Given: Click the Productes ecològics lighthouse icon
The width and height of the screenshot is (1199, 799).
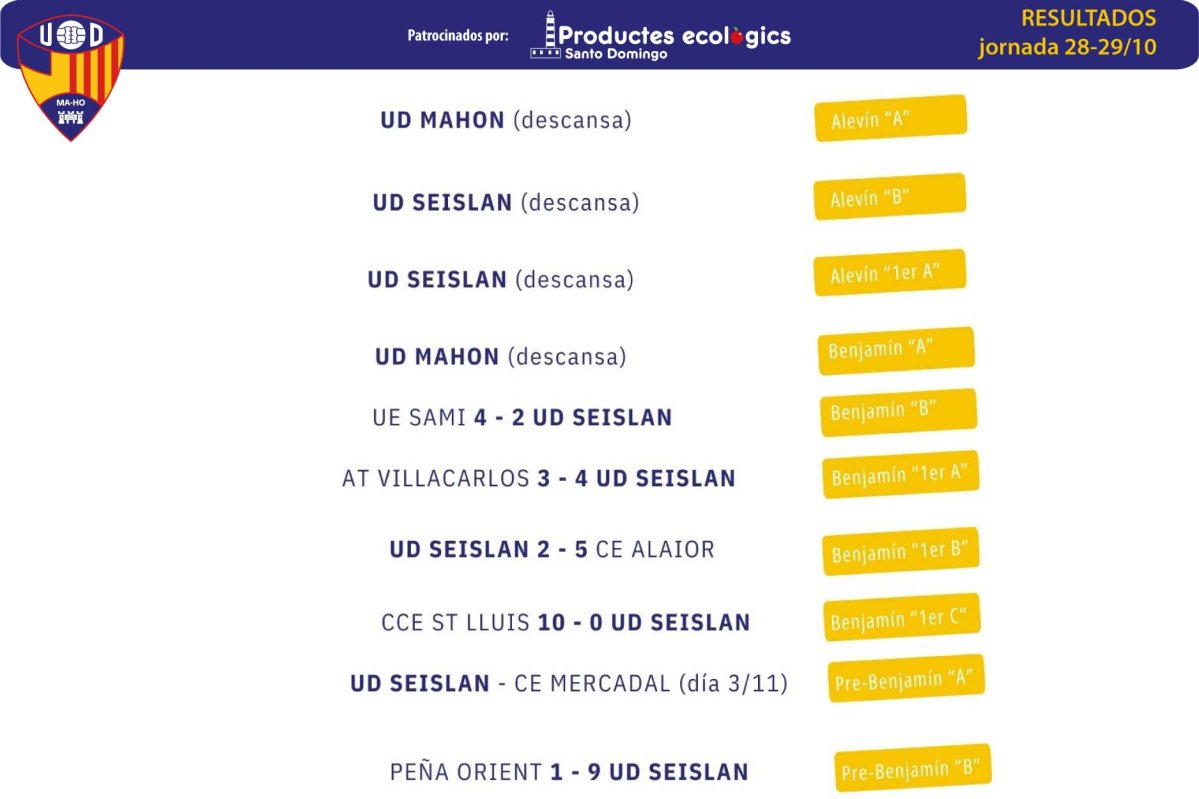Looking at the screenshot, I should click(546, 34).
